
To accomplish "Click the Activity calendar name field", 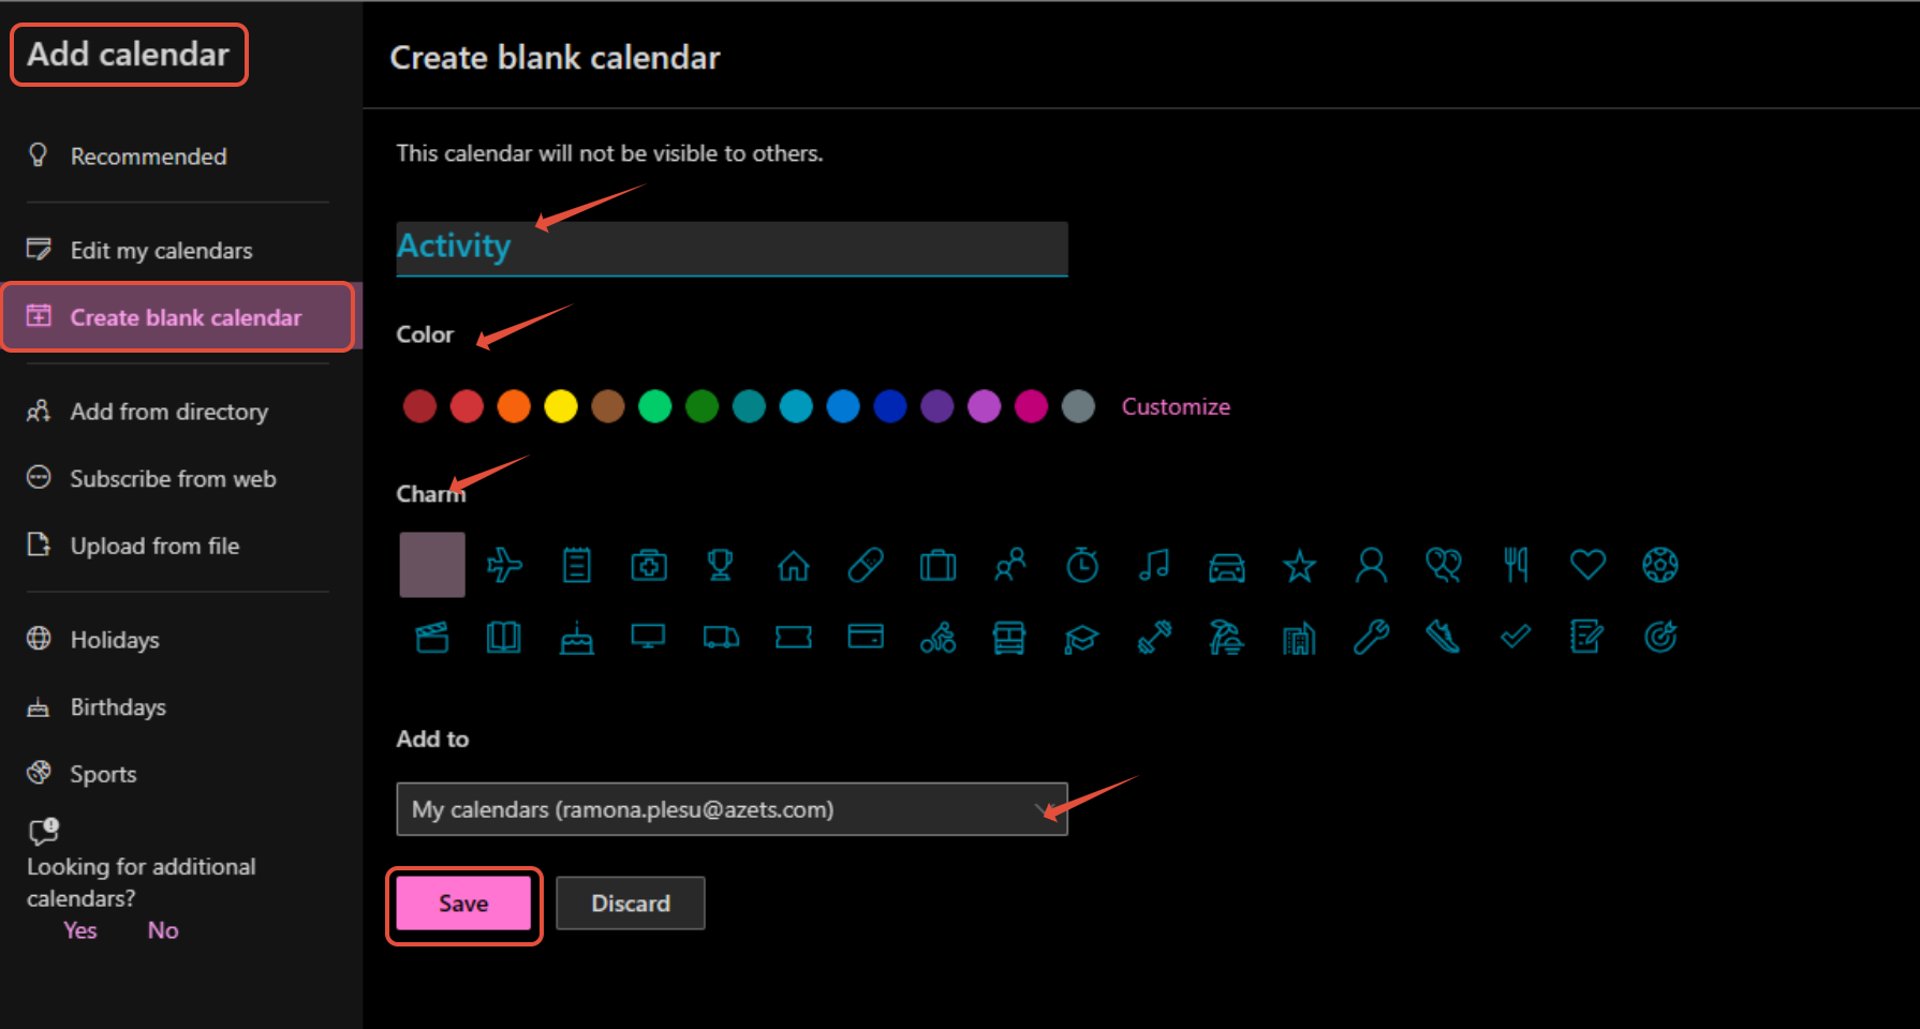I will pos(732,248).
